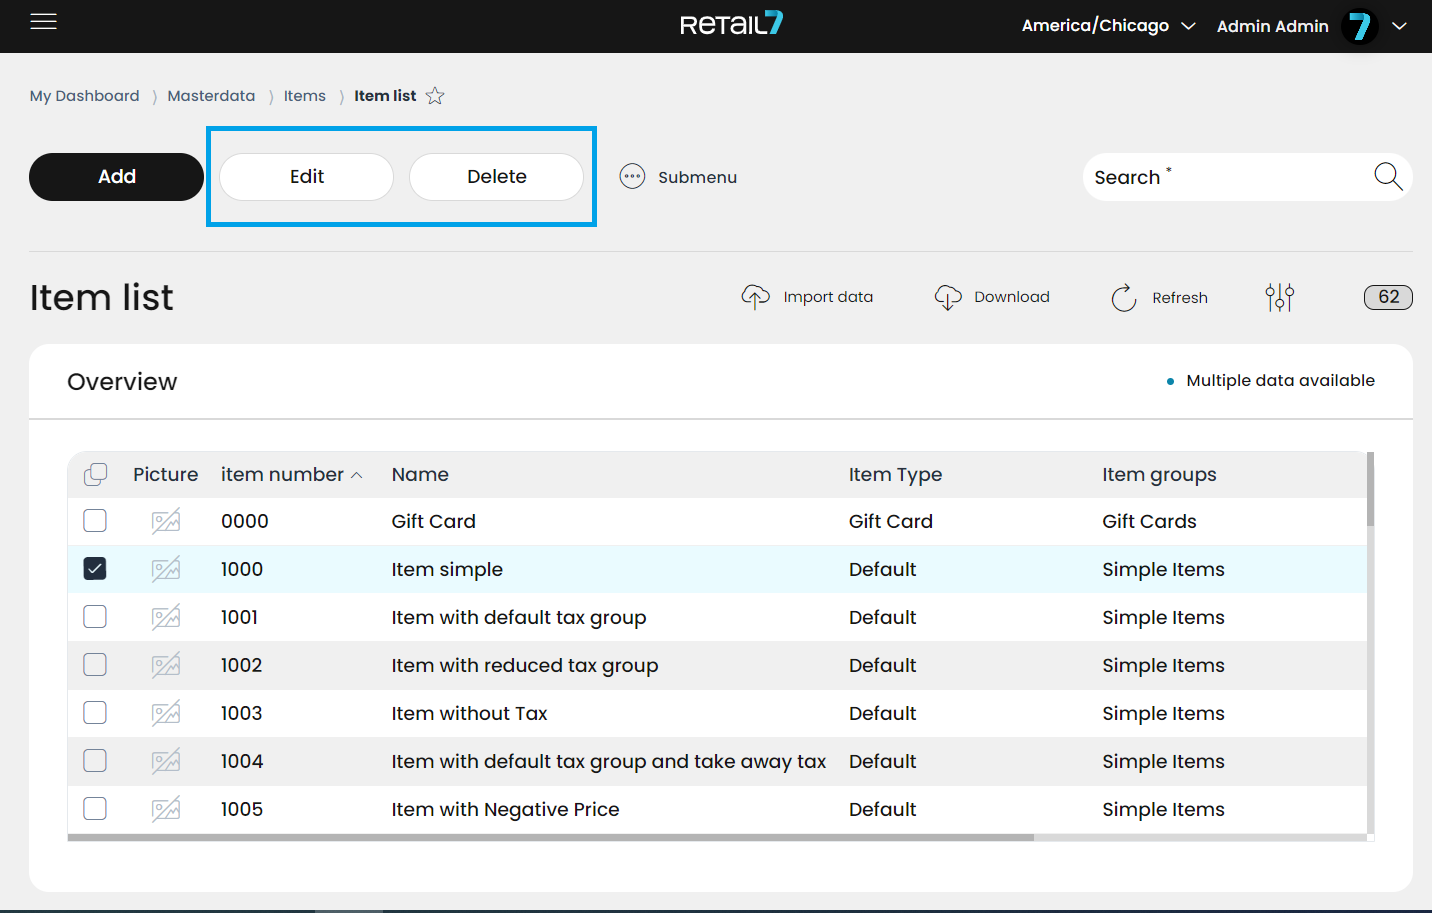
Task: Uncheck the Item simple row checkbox
Action: coord(95,568)
